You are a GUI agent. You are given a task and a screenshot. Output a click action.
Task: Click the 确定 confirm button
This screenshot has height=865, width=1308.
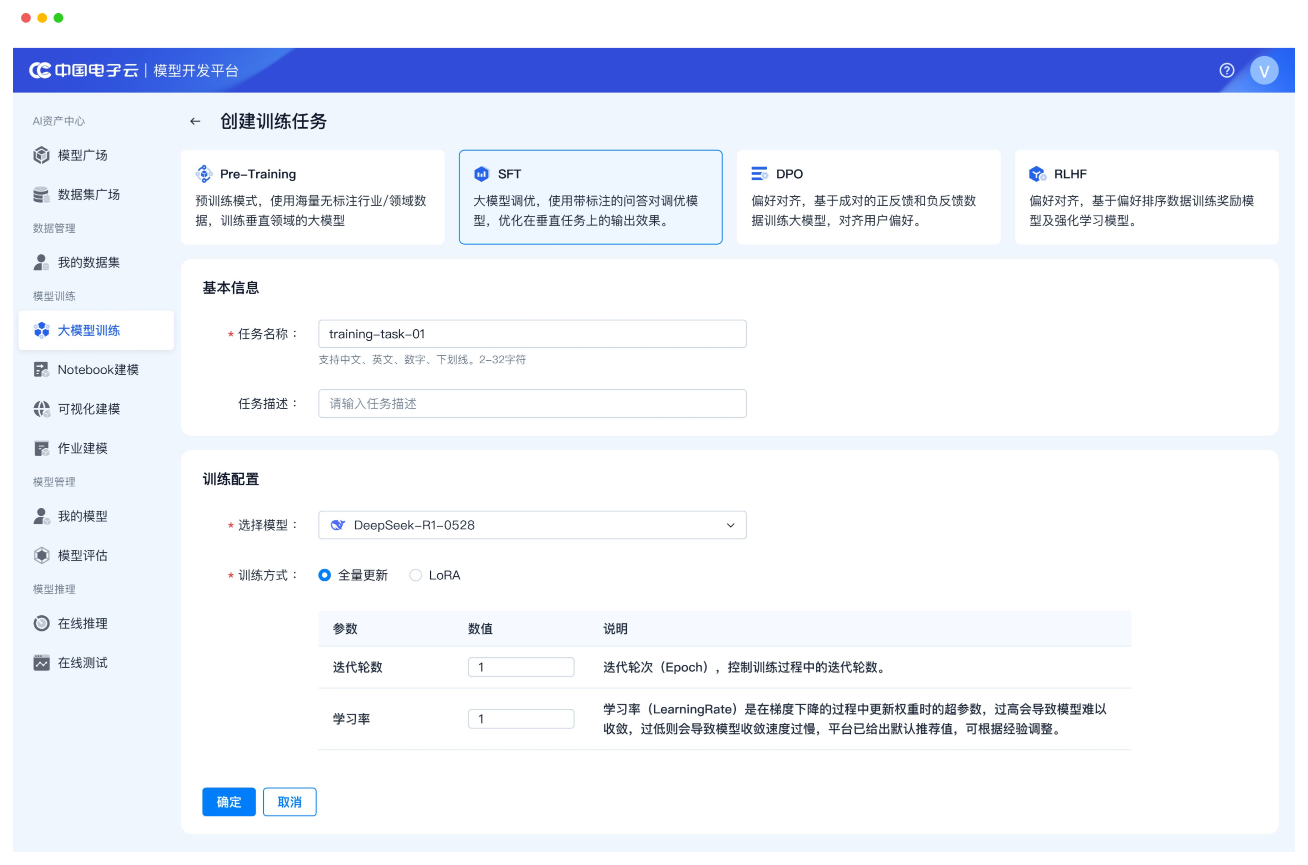229,802
